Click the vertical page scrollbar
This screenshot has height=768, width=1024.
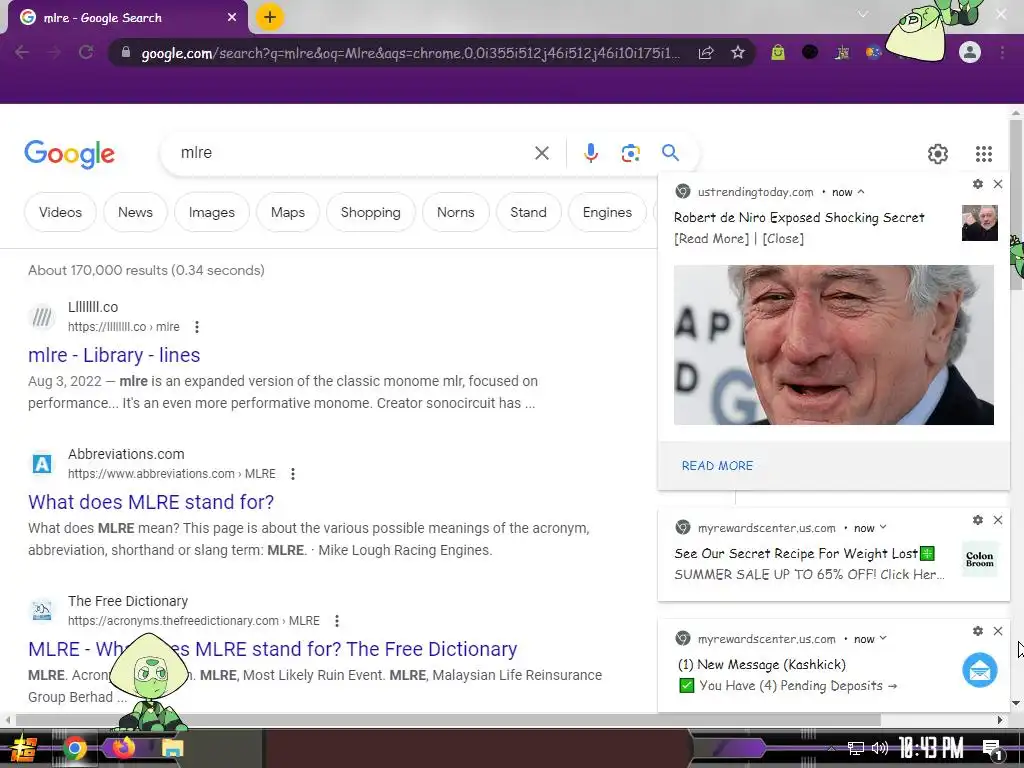[x=1016, y=204]
